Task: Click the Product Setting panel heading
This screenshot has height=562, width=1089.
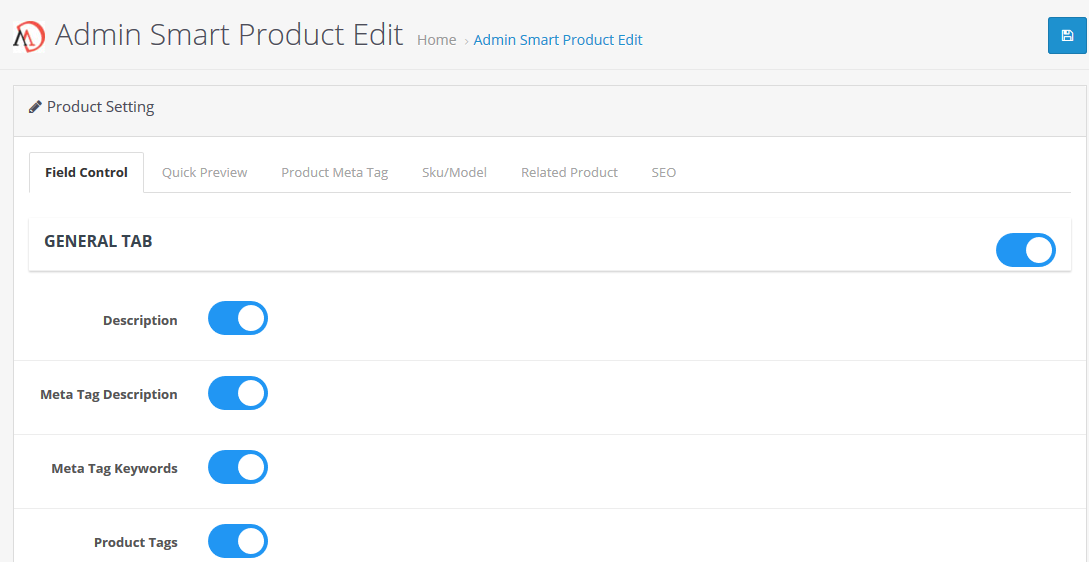Action: (x=100, y=107)
